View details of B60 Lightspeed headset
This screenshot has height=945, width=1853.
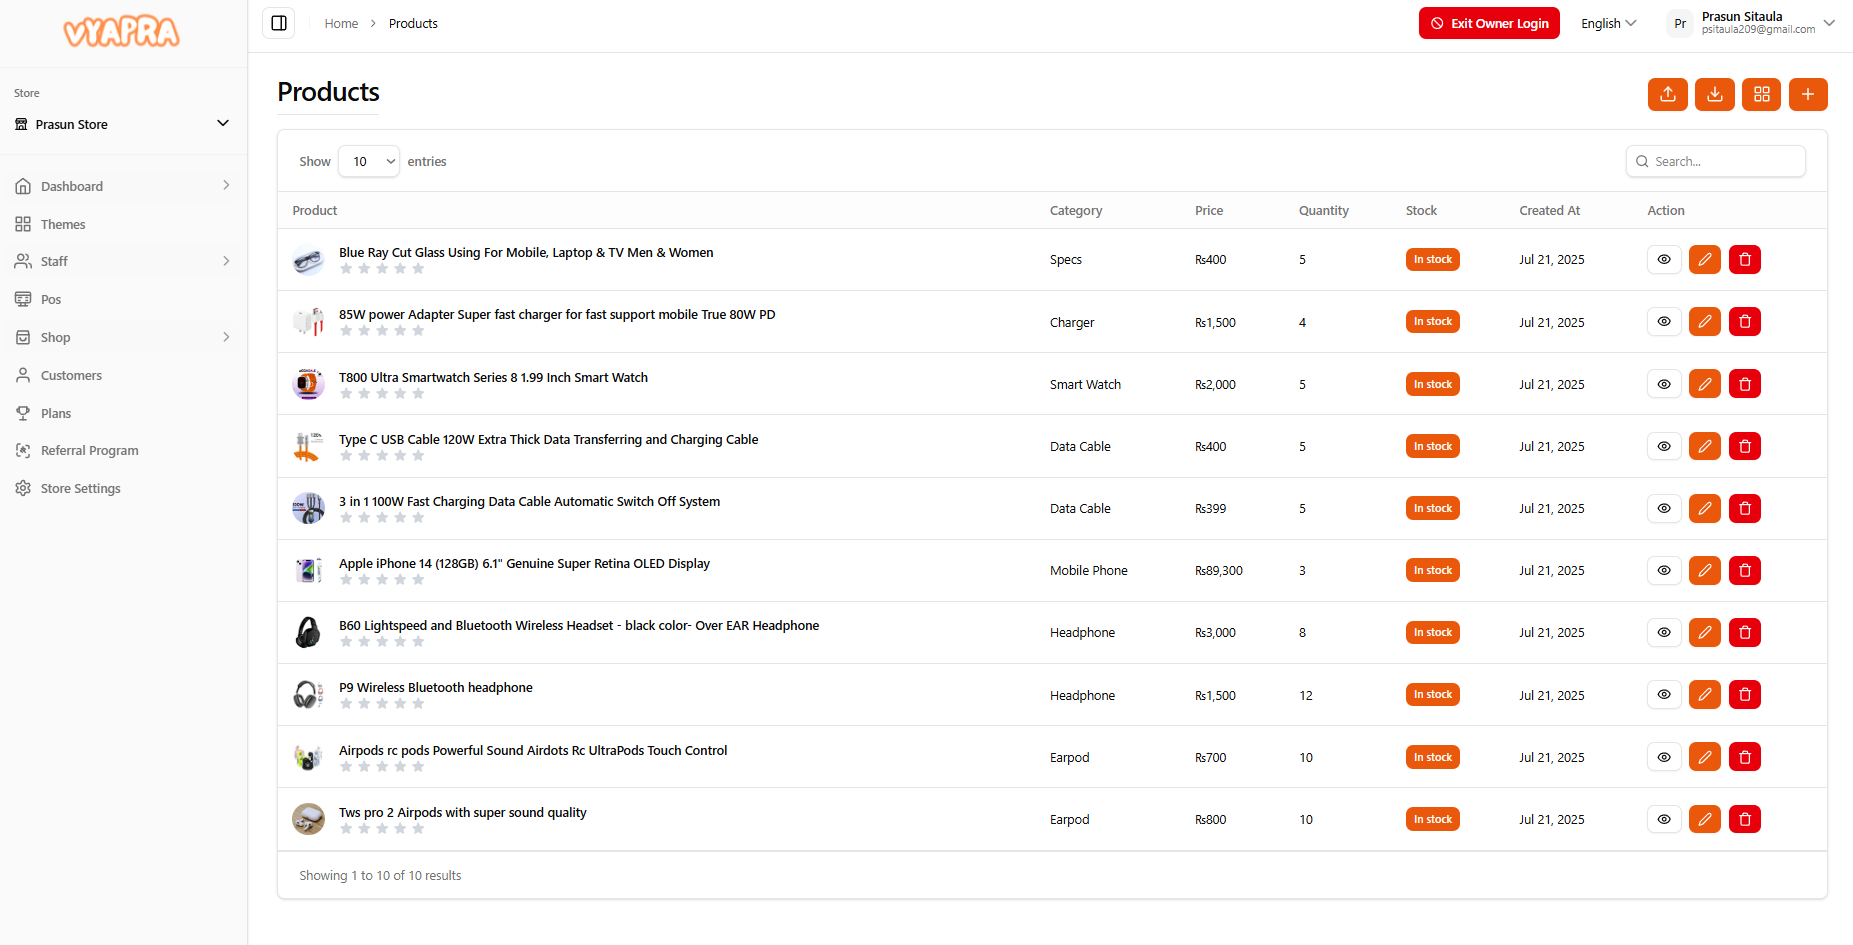tap(1664, 633)
